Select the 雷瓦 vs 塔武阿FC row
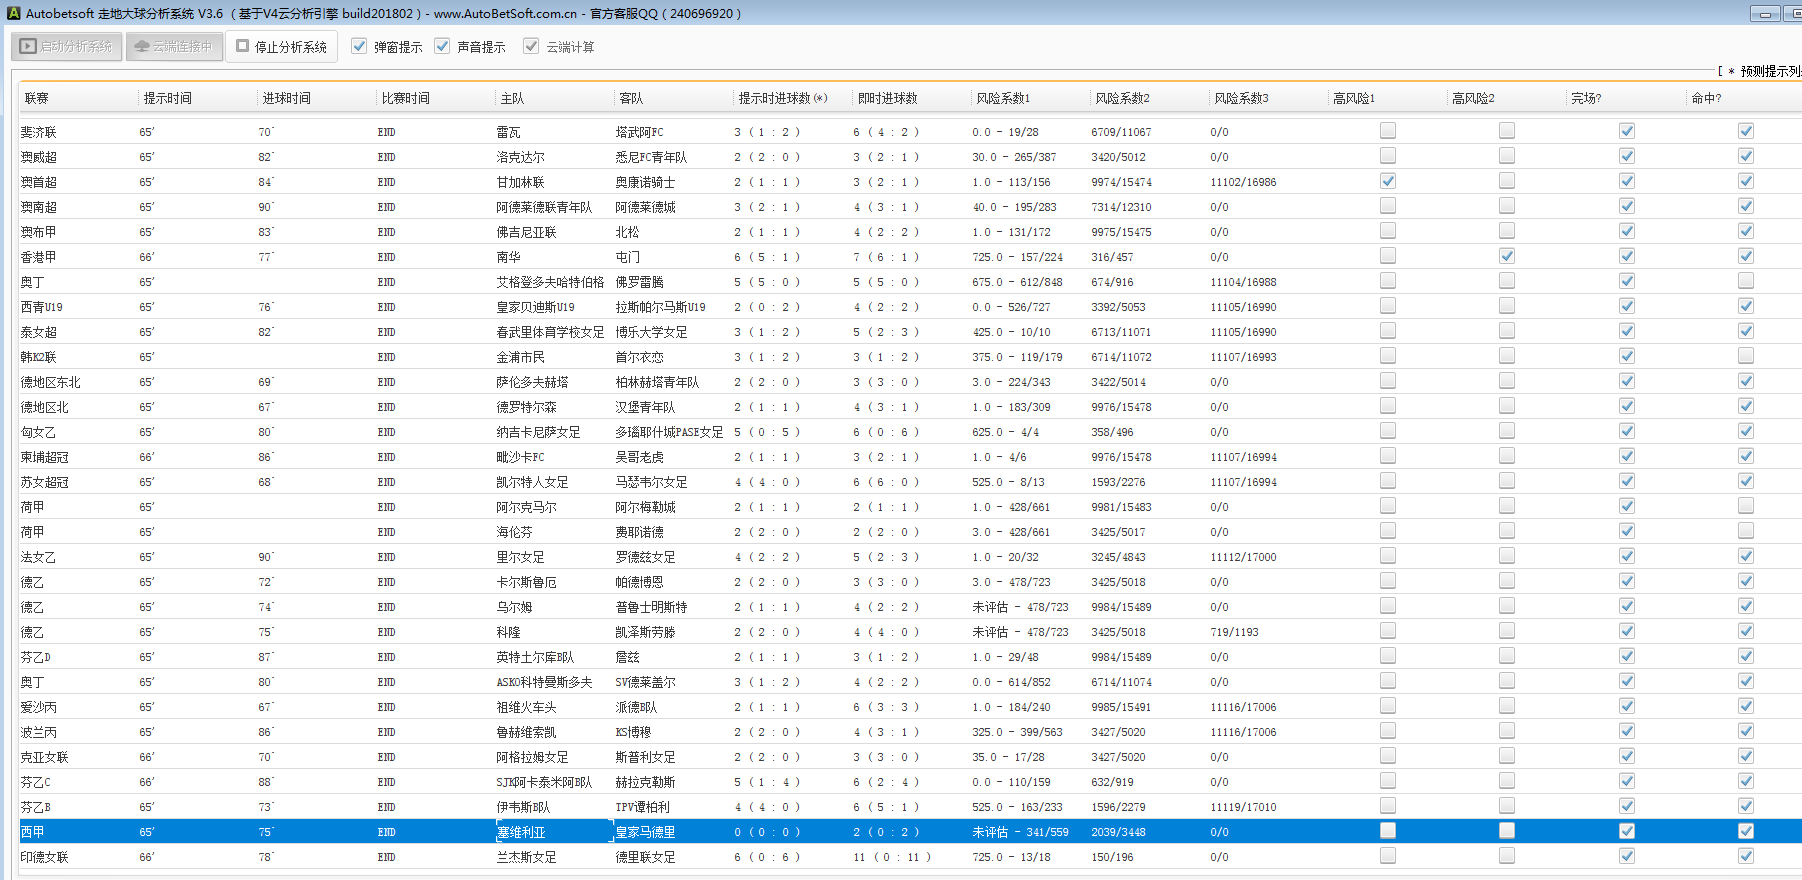Image resolution: width=1802 pixels, height=880 pixels. click(508, 132)
